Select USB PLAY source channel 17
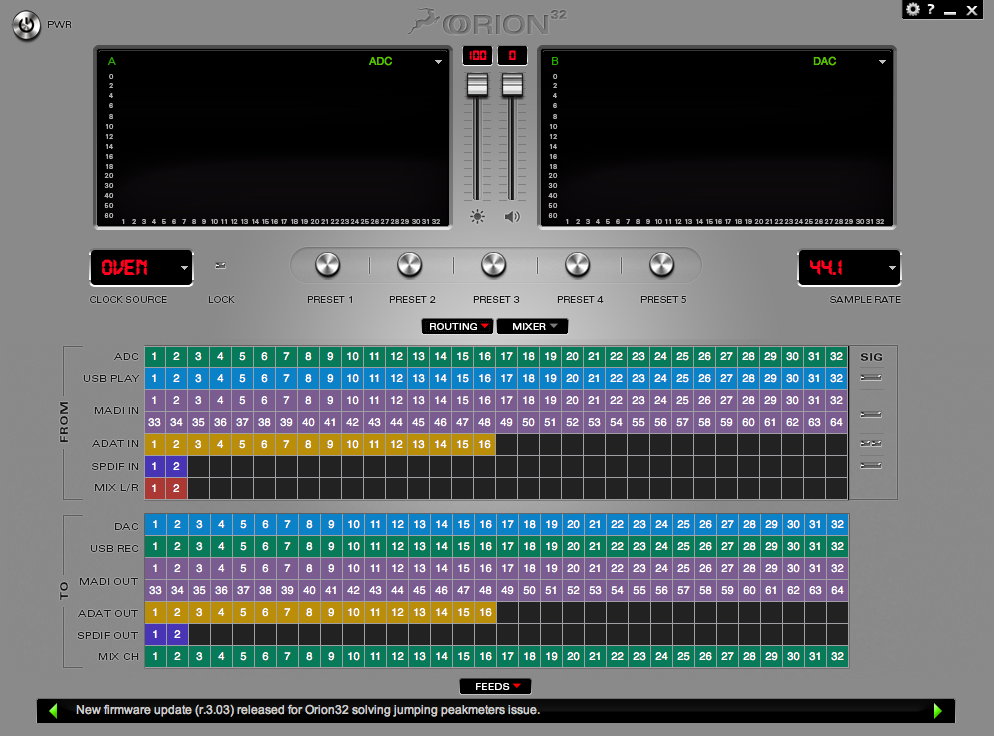Image resolution: width=994 pixels, height=736 pixels. tap(507, 378)
